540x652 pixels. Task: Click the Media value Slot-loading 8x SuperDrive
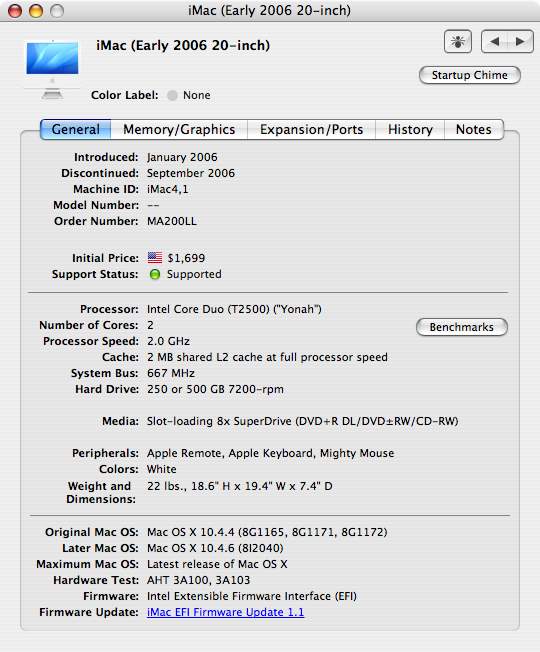[302, 421]
